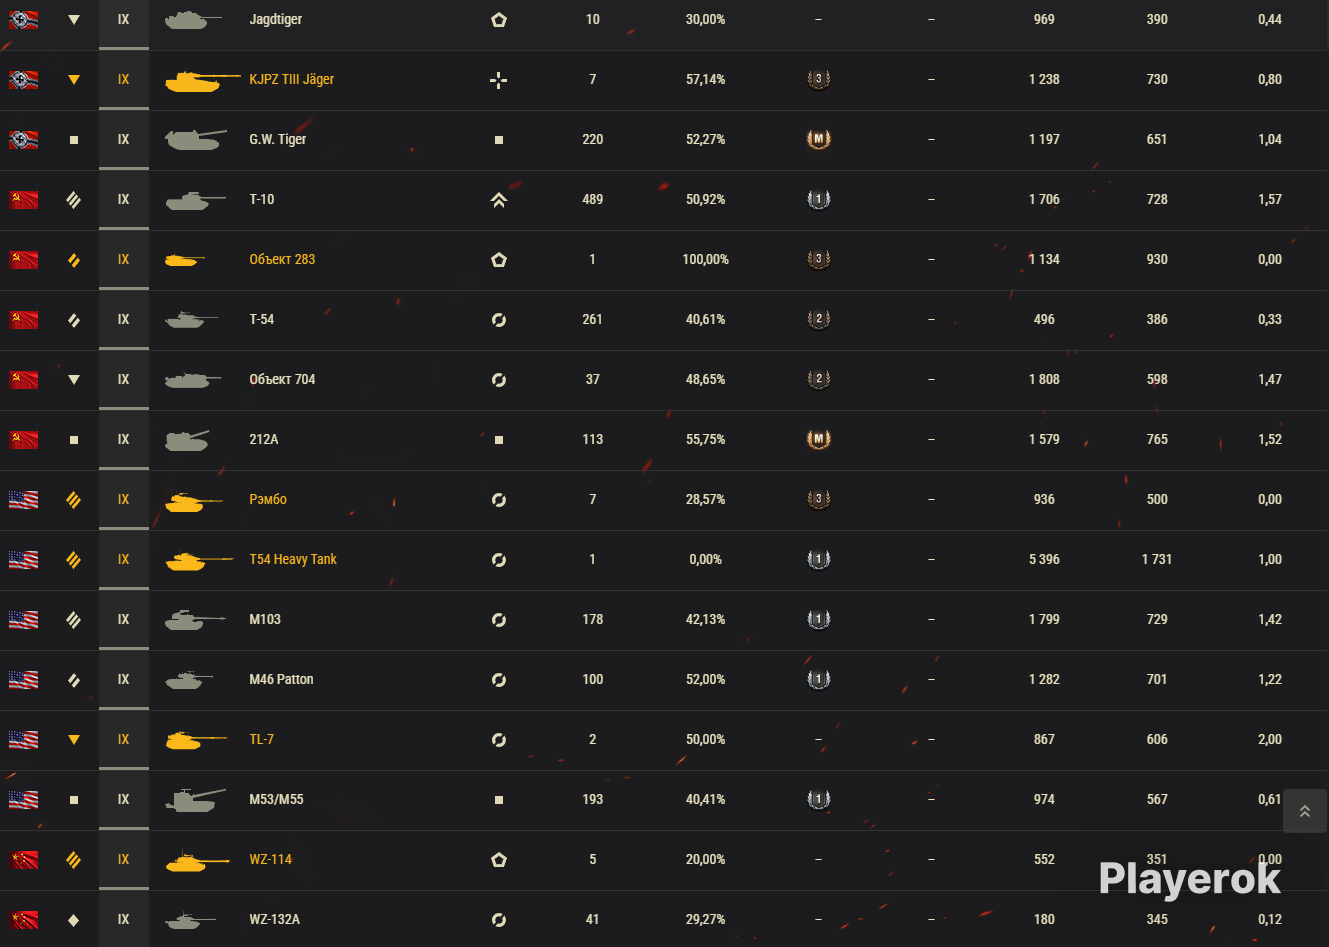This screenshot has height=947, width=1329.
Task: Click the scroll-to-top double chevron button
Action: click(1304, 811)
